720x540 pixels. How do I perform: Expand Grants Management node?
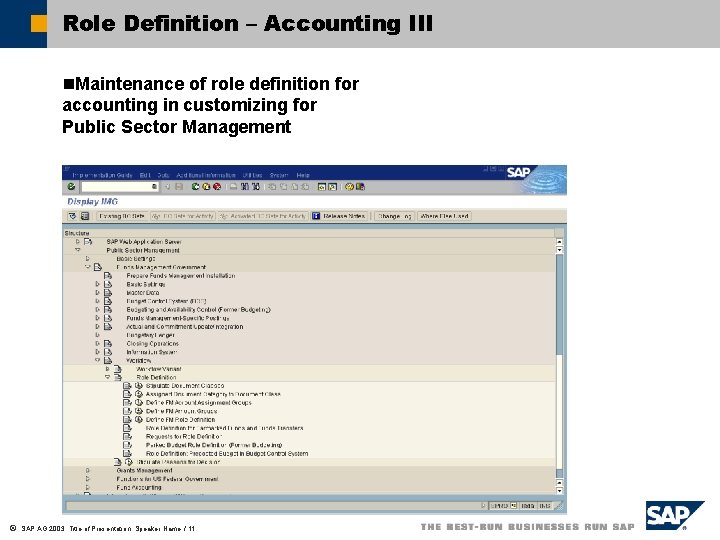tap(88, 470)
